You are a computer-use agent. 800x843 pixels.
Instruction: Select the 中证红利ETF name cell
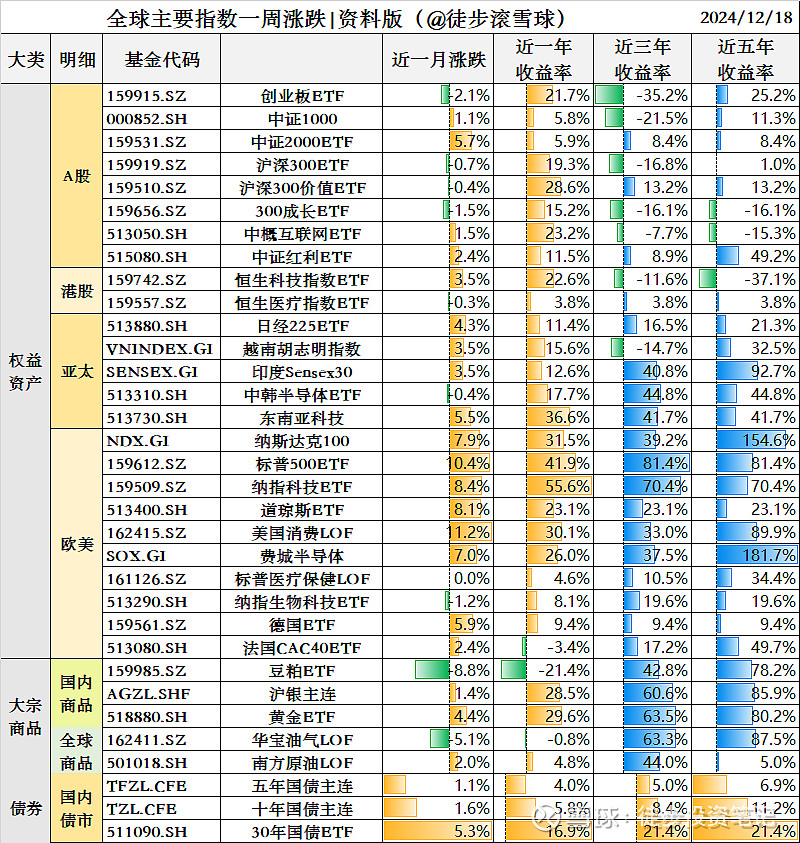coord(302,257)
